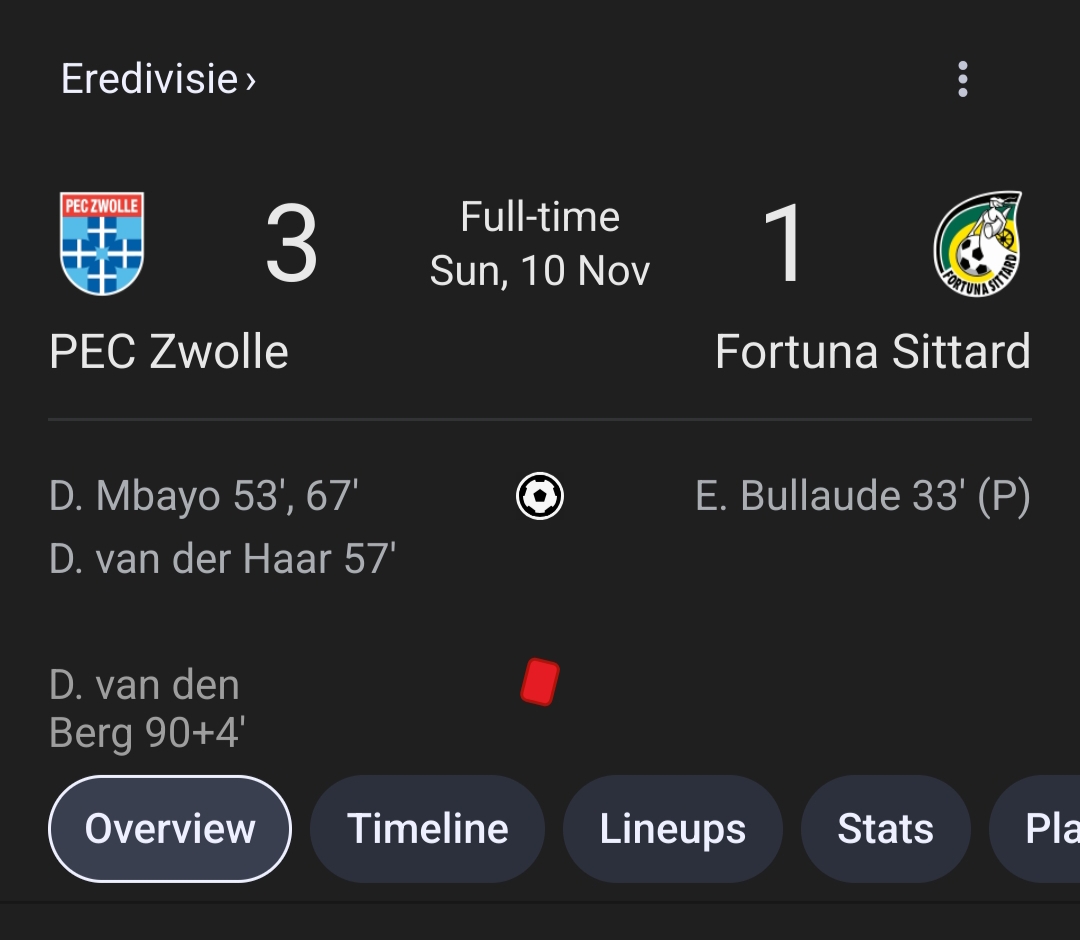
Task: Click the Fortuna Sittard club crest
Action: tap(978, 244)
